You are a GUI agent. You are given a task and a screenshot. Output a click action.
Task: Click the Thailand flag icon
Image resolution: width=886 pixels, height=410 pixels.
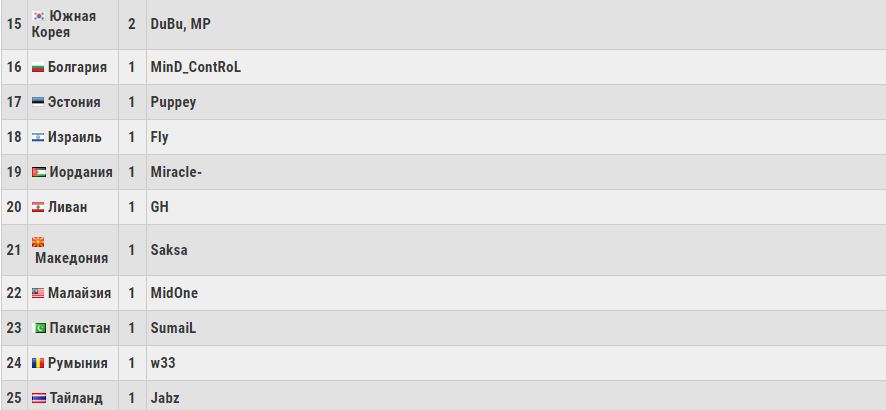[38, 399]
